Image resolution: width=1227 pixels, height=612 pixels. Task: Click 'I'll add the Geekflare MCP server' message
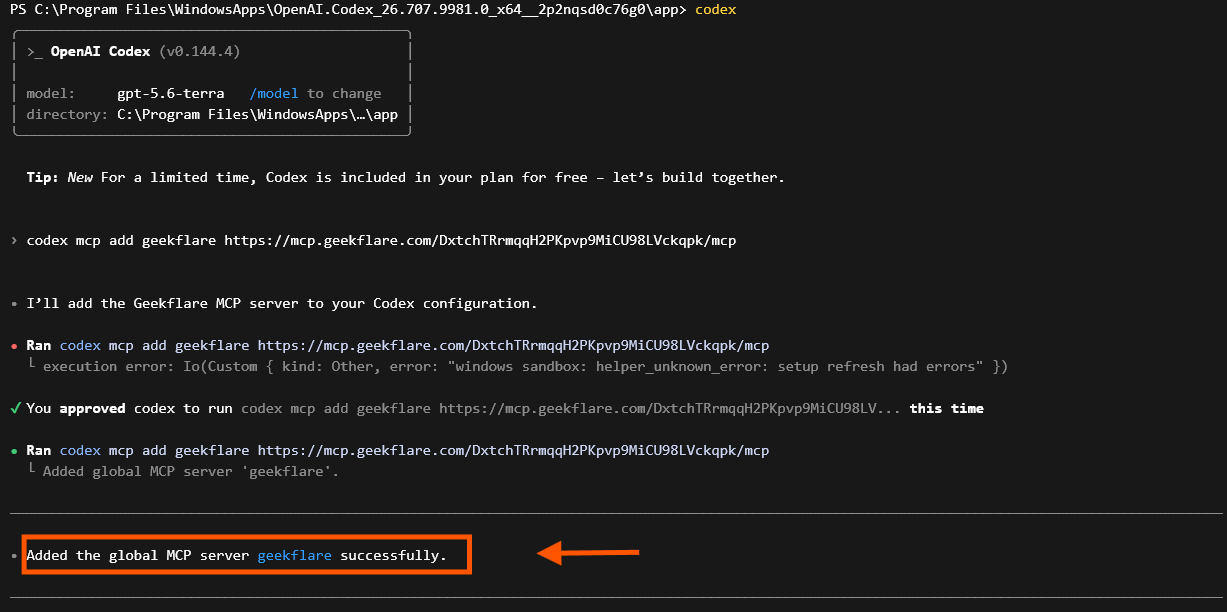coord(282,303)
